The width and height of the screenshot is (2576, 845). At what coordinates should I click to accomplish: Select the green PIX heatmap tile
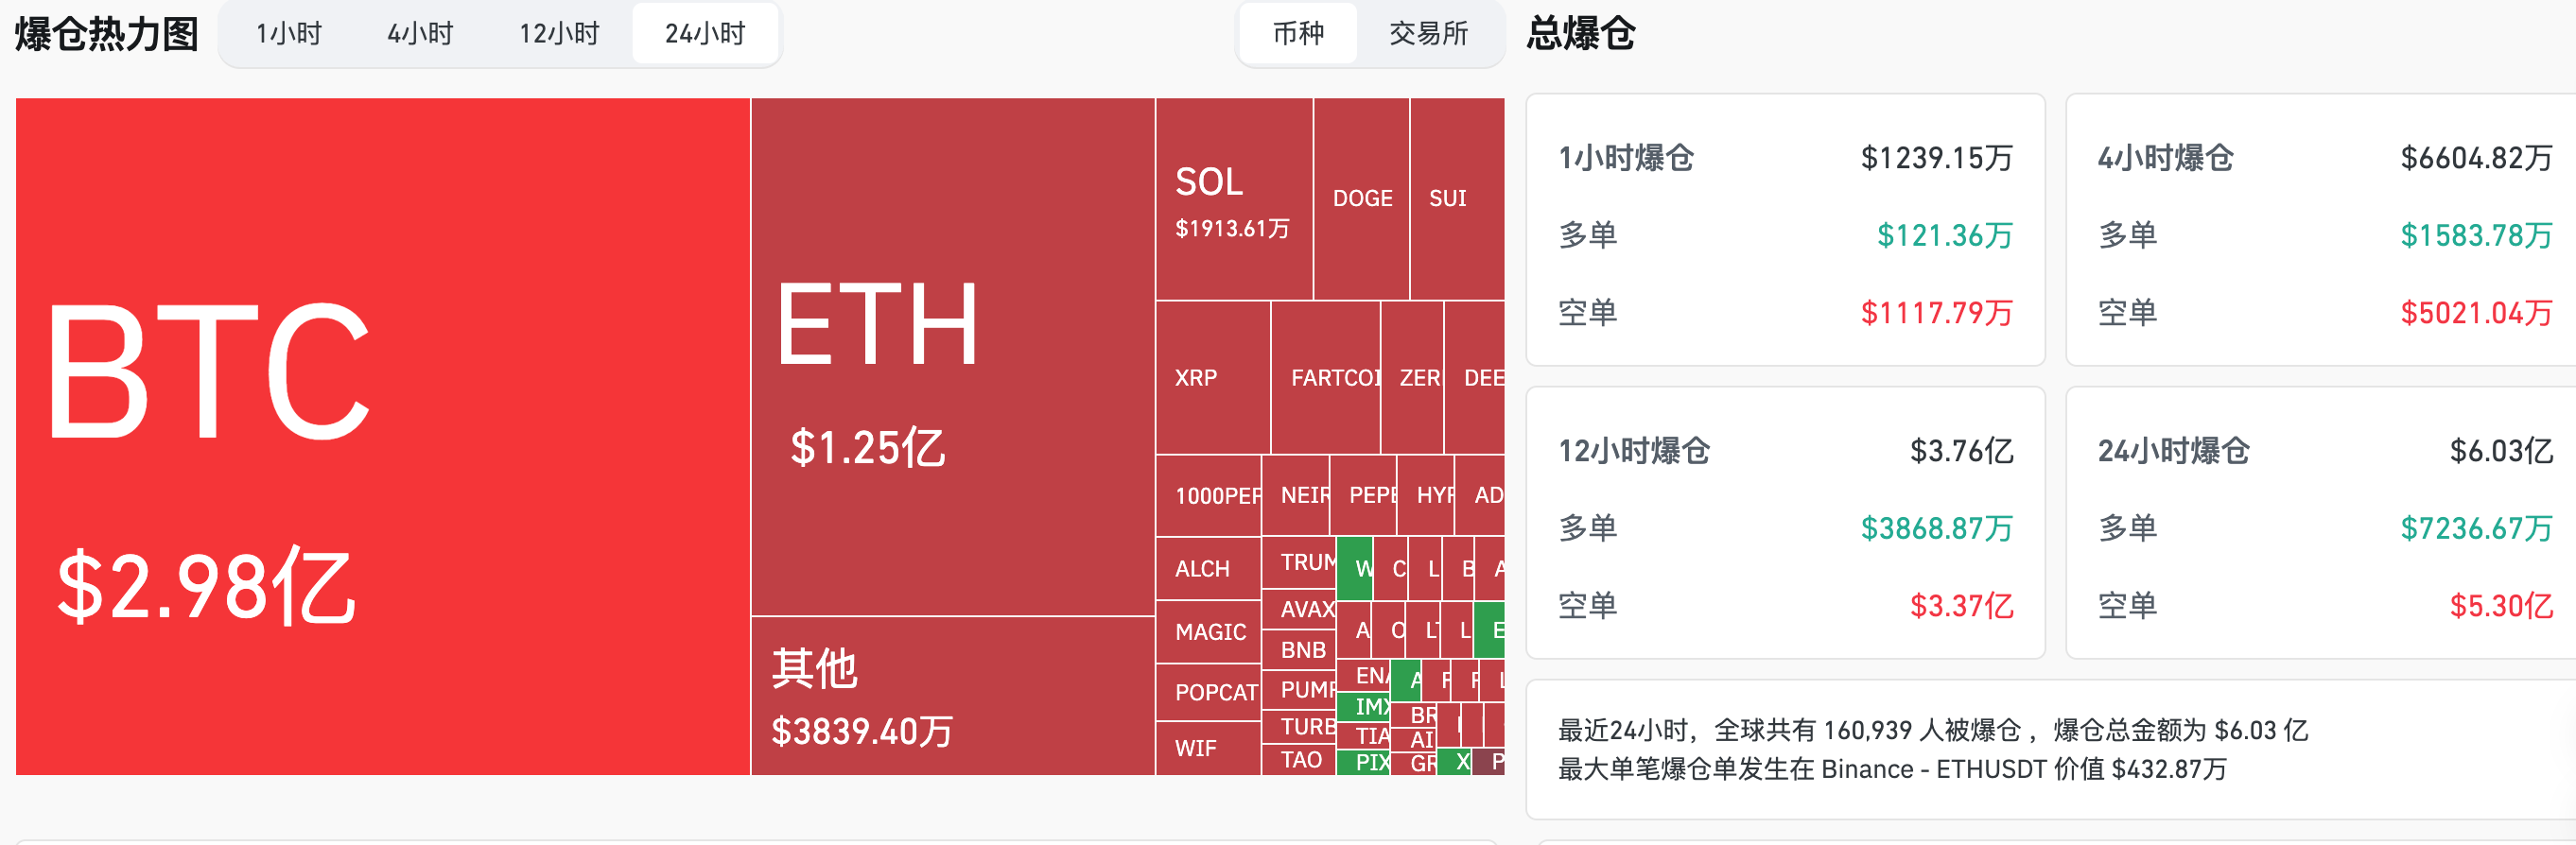point(1365,763)
